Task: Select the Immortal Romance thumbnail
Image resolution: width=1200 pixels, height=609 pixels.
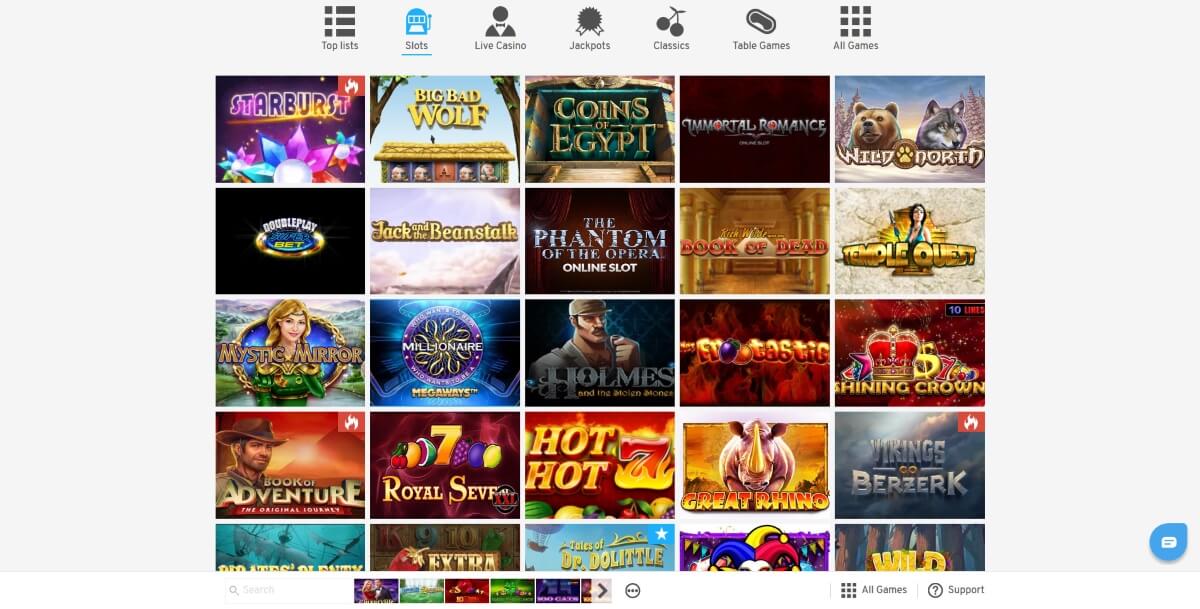Action: [755, 129]
